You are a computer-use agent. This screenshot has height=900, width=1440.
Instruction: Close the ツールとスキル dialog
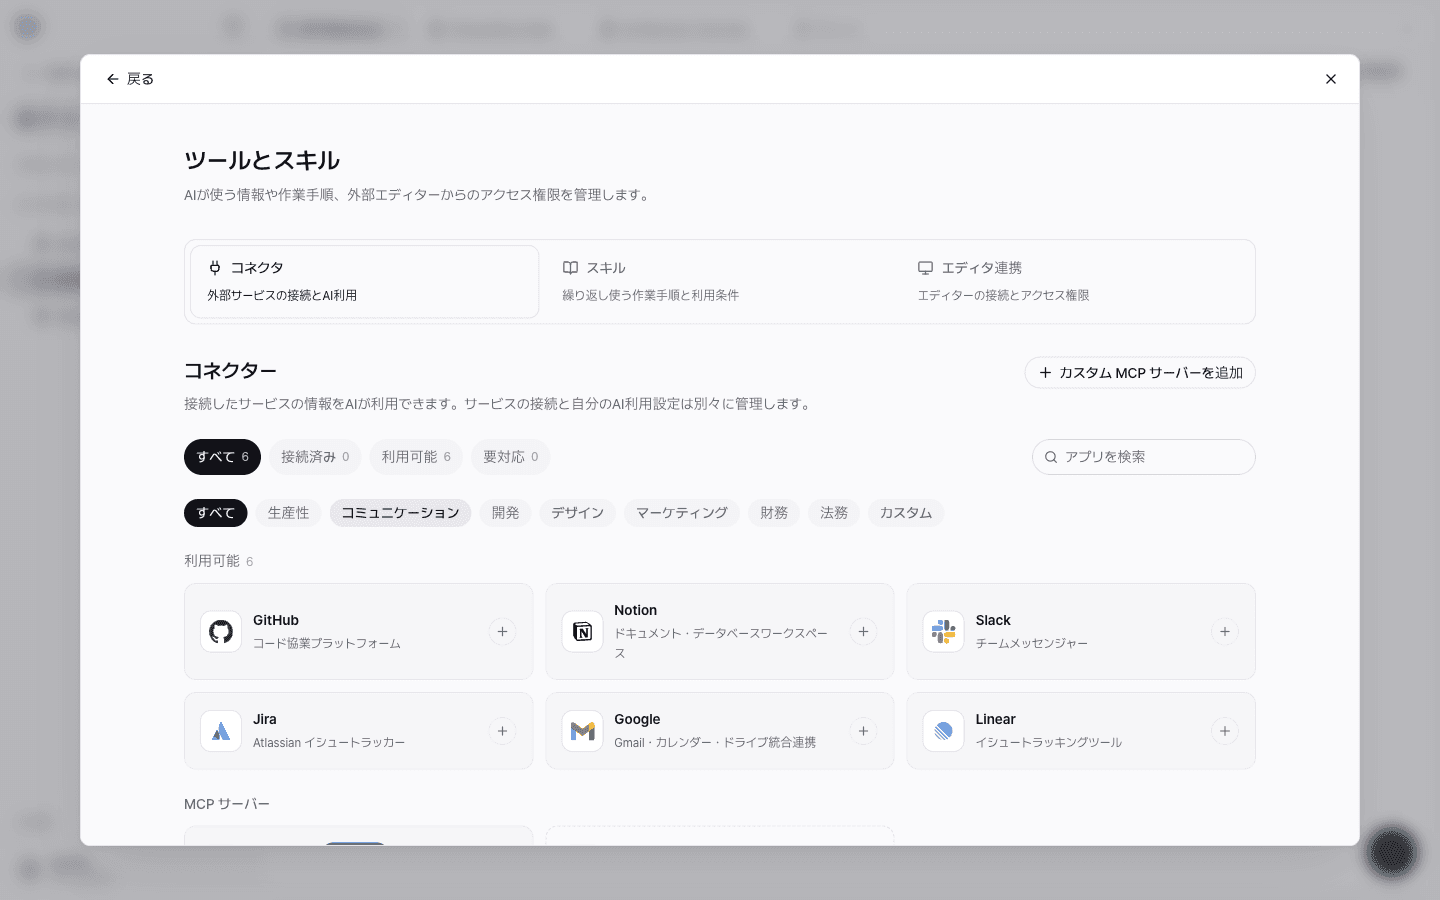coord(1331,79)
